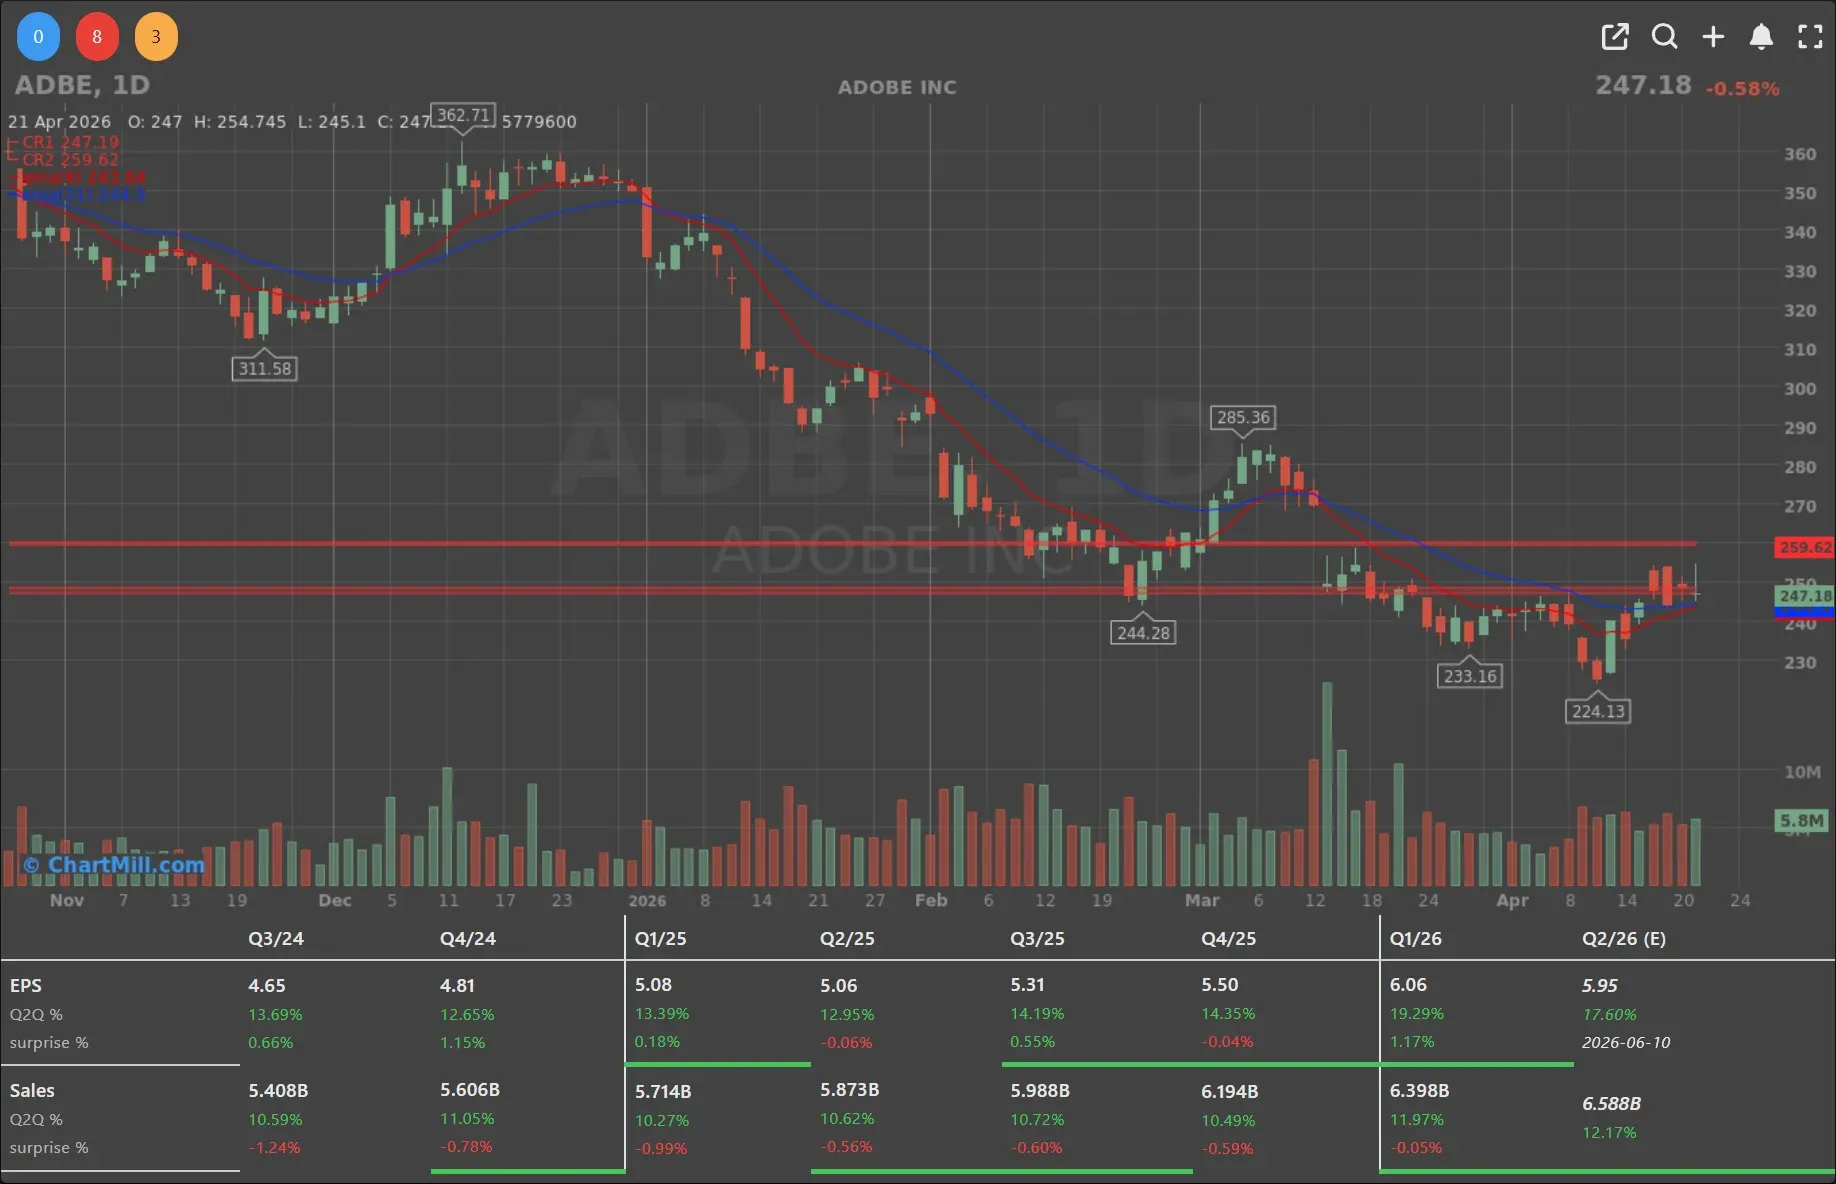Click the red "8" rating badge
The width and height of the screenshot is (1836, 1184).
[x=97, y=36]
